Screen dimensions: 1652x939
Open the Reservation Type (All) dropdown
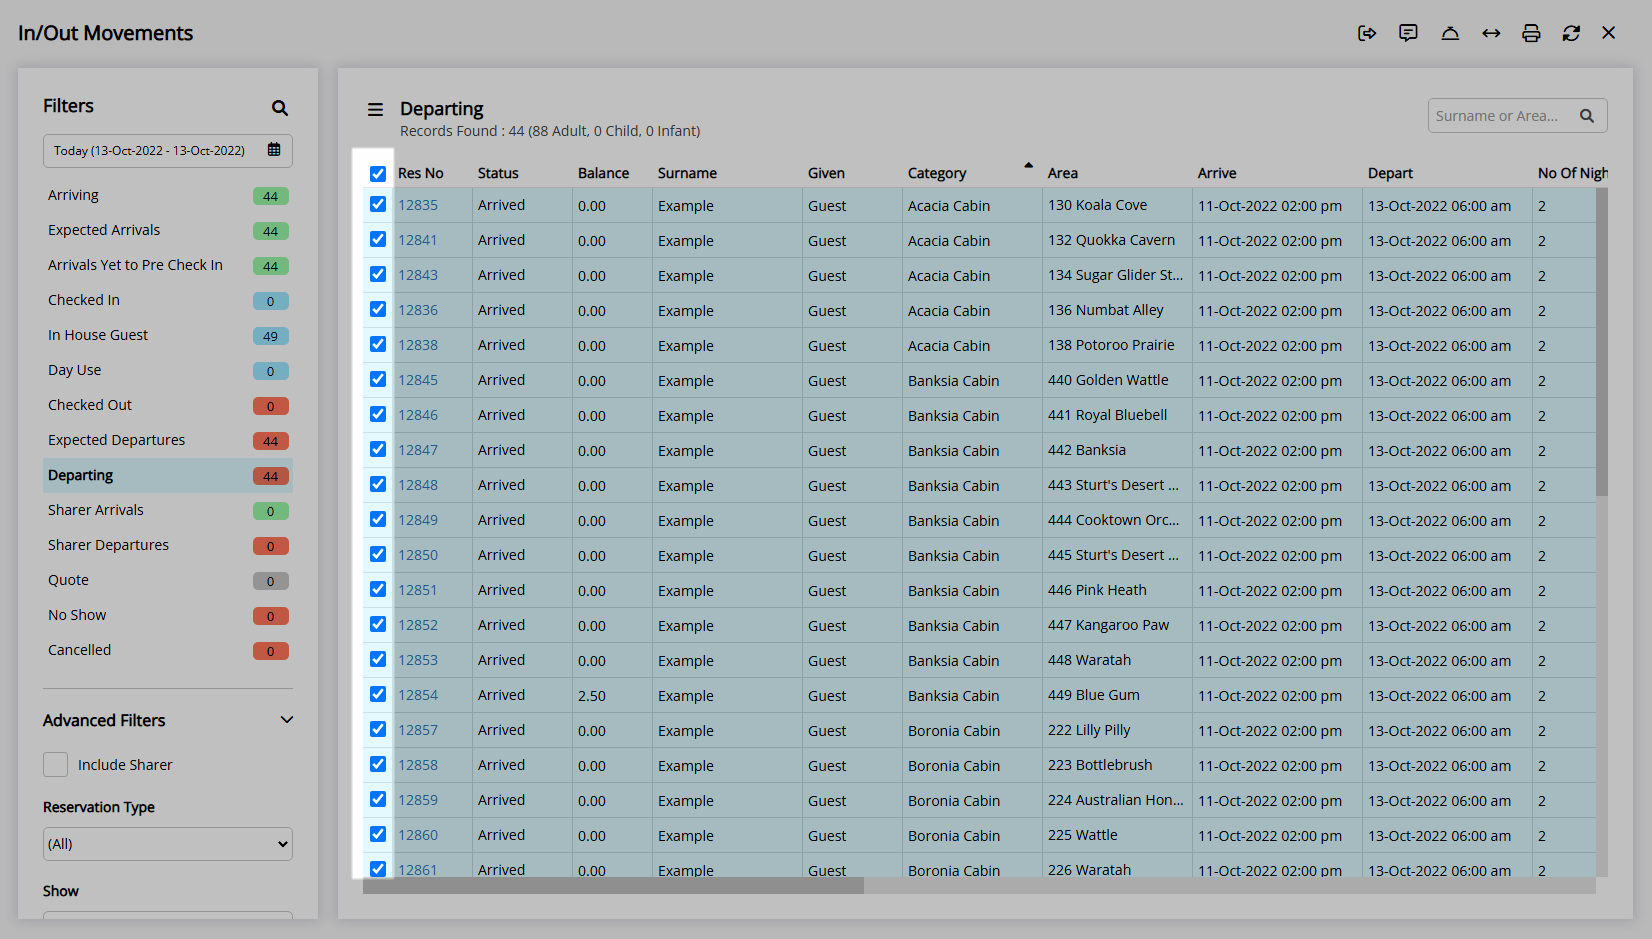168,844
